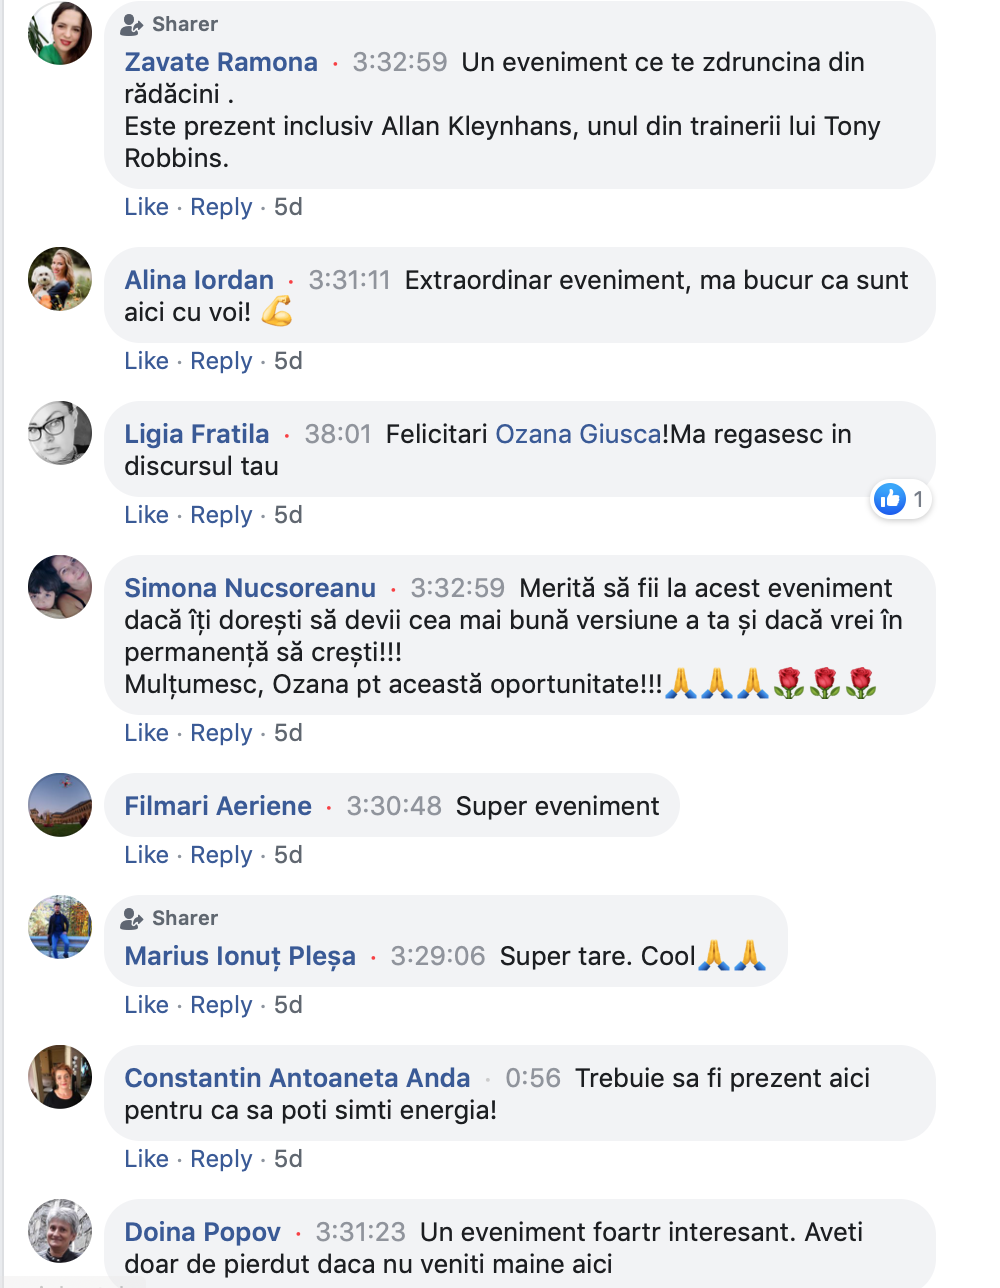Click the Sharer icon above Marius Ionuț Pleșa
Image resolution: width=1000 pixels, height=1288 pixels.
tap(132, 918)
